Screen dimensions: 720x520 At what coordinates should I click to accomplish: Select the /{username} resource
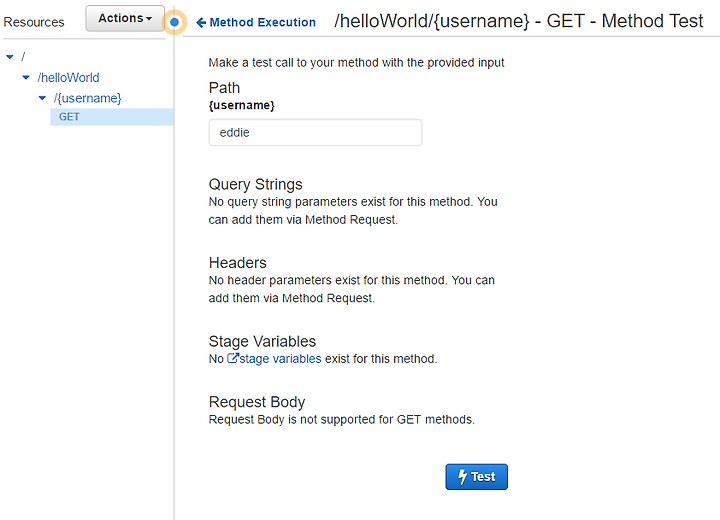87,98
